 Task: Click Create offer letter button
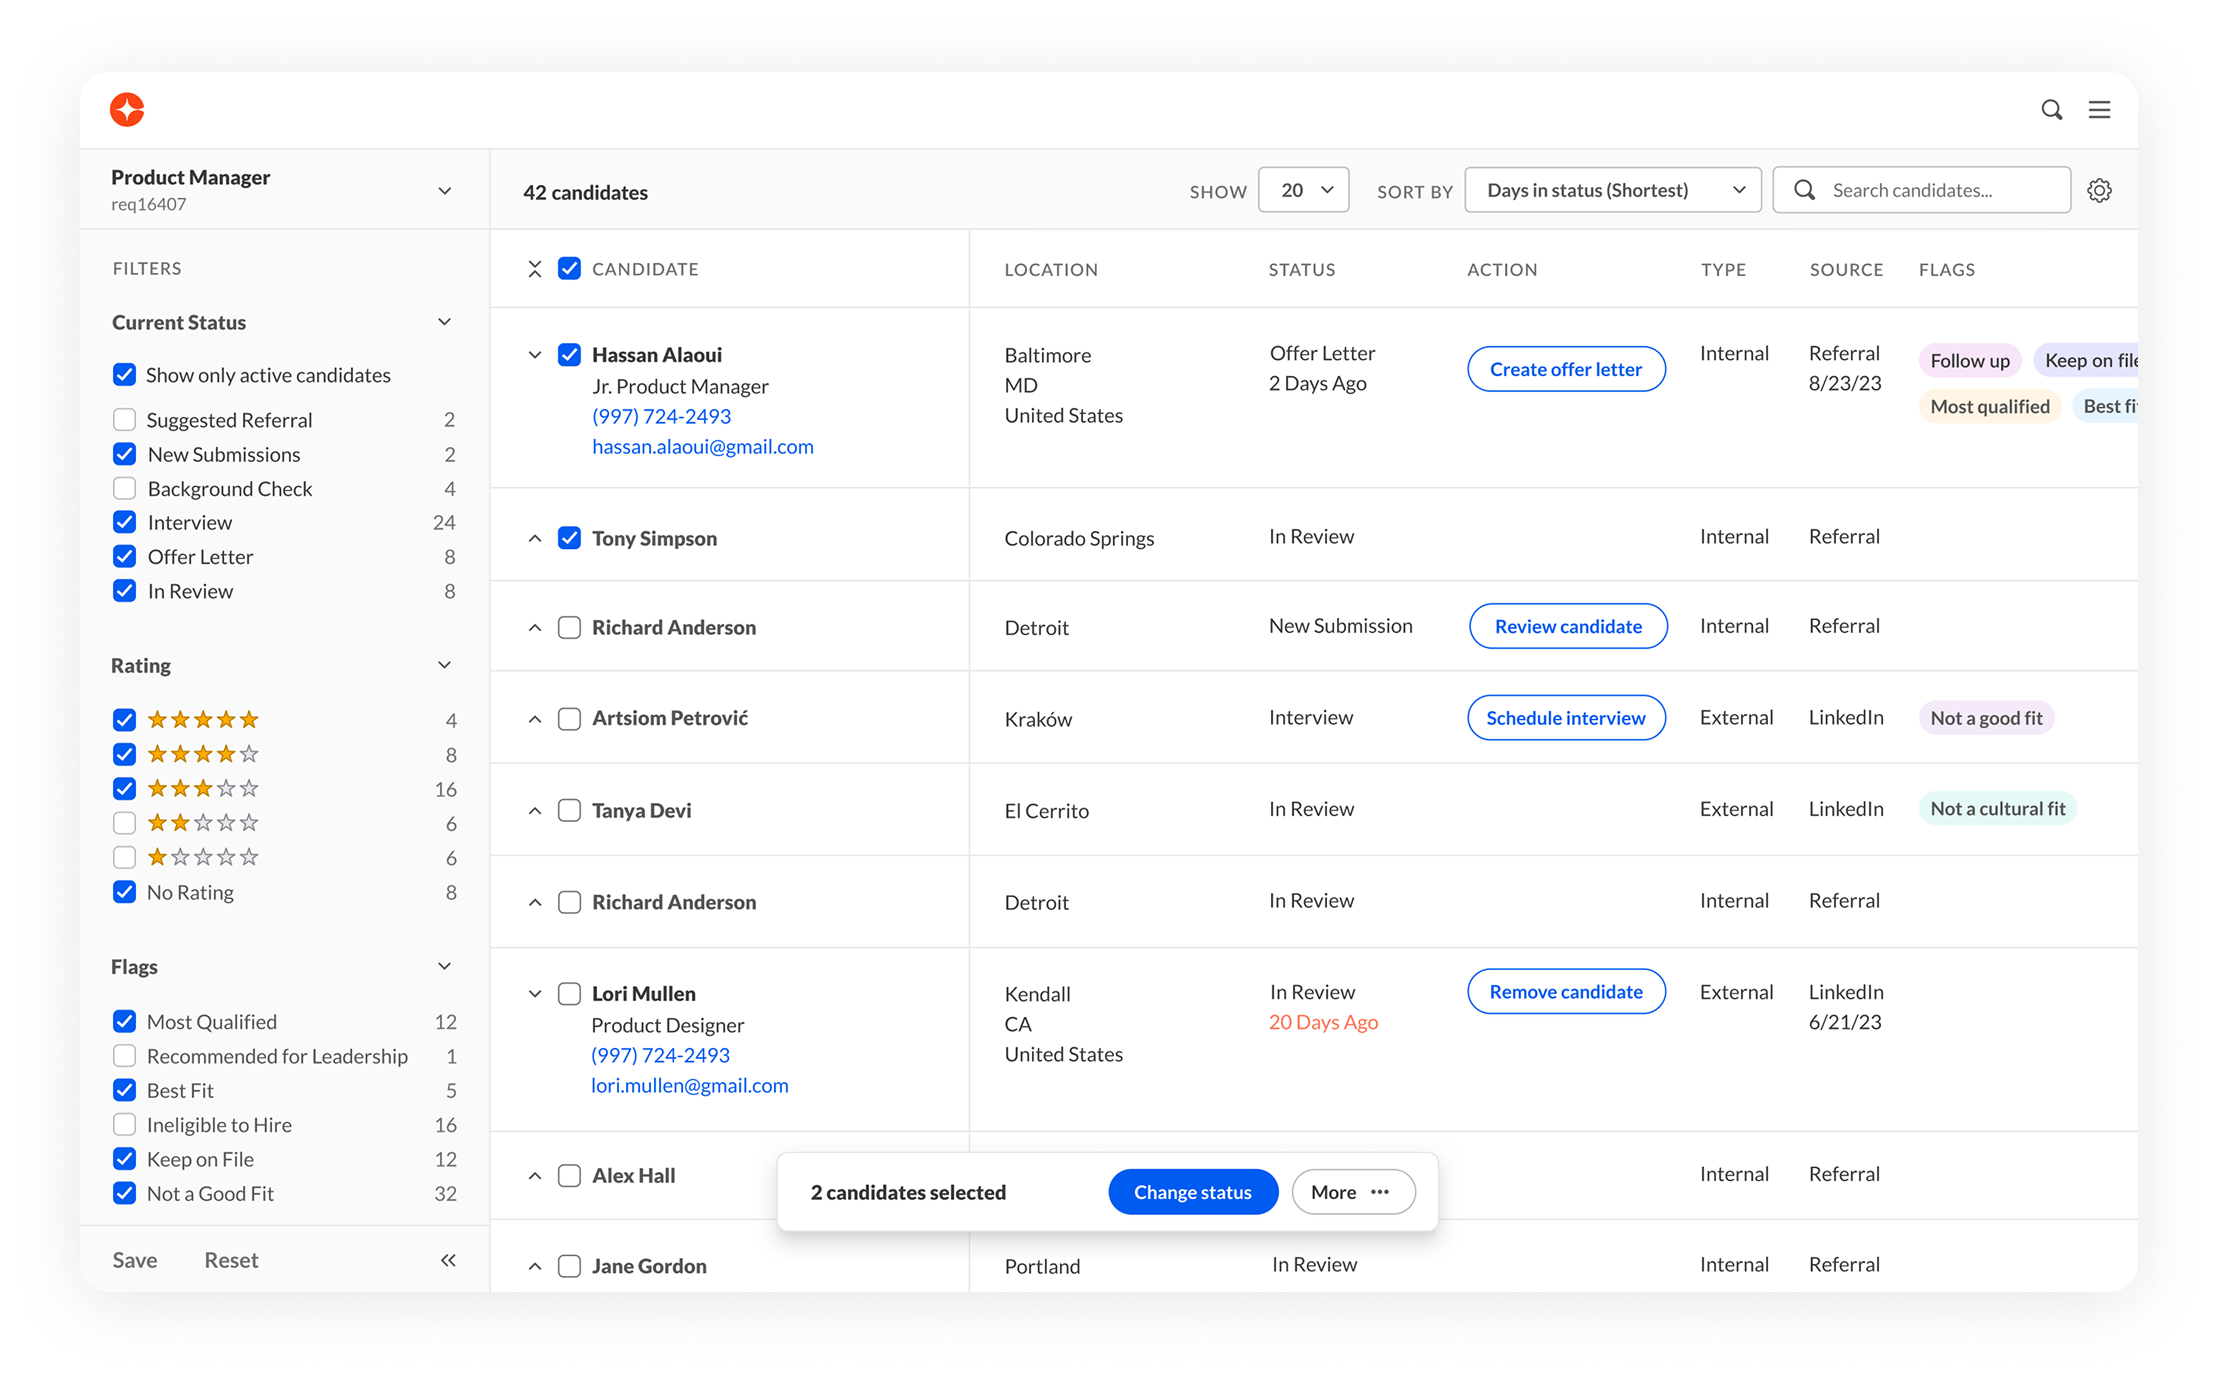1566,369
